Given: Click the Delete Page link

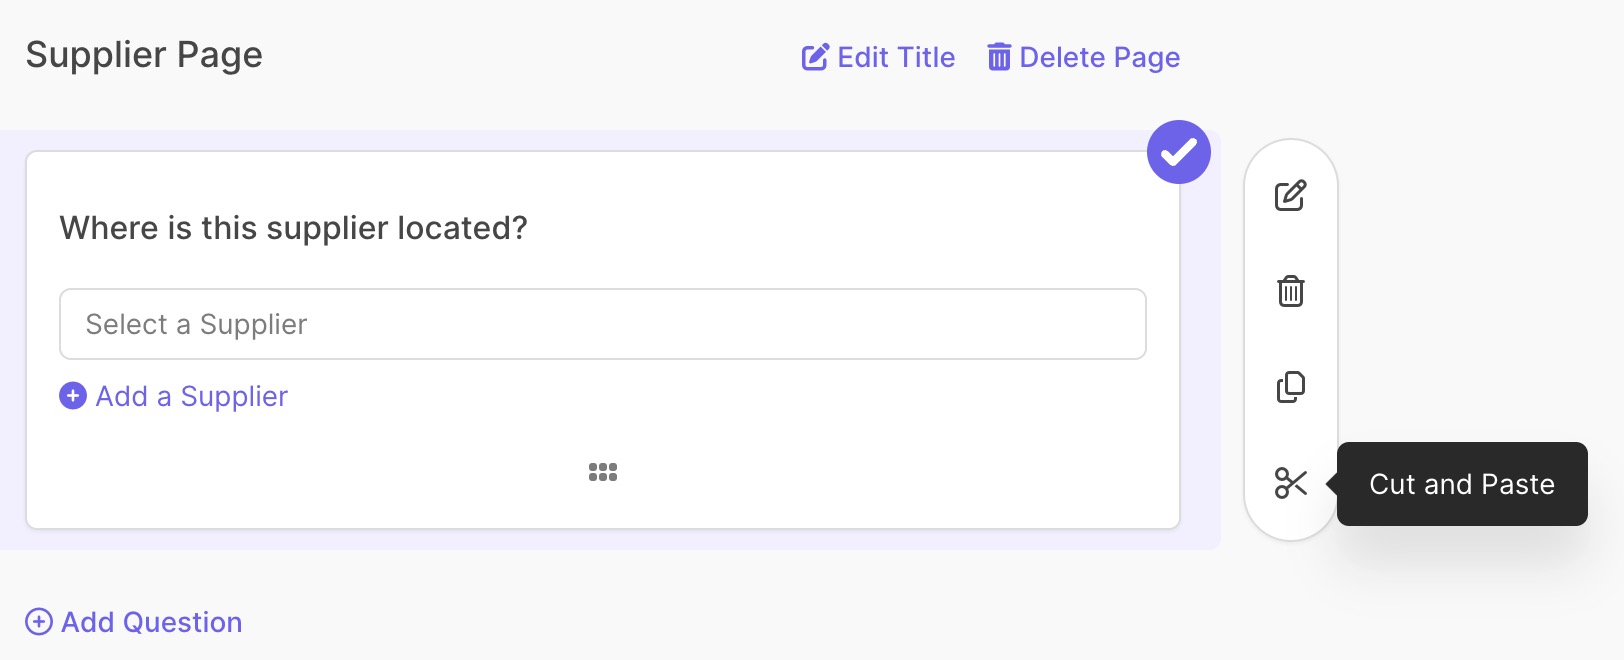Looking at the screenshot, I should (1083, 57).
